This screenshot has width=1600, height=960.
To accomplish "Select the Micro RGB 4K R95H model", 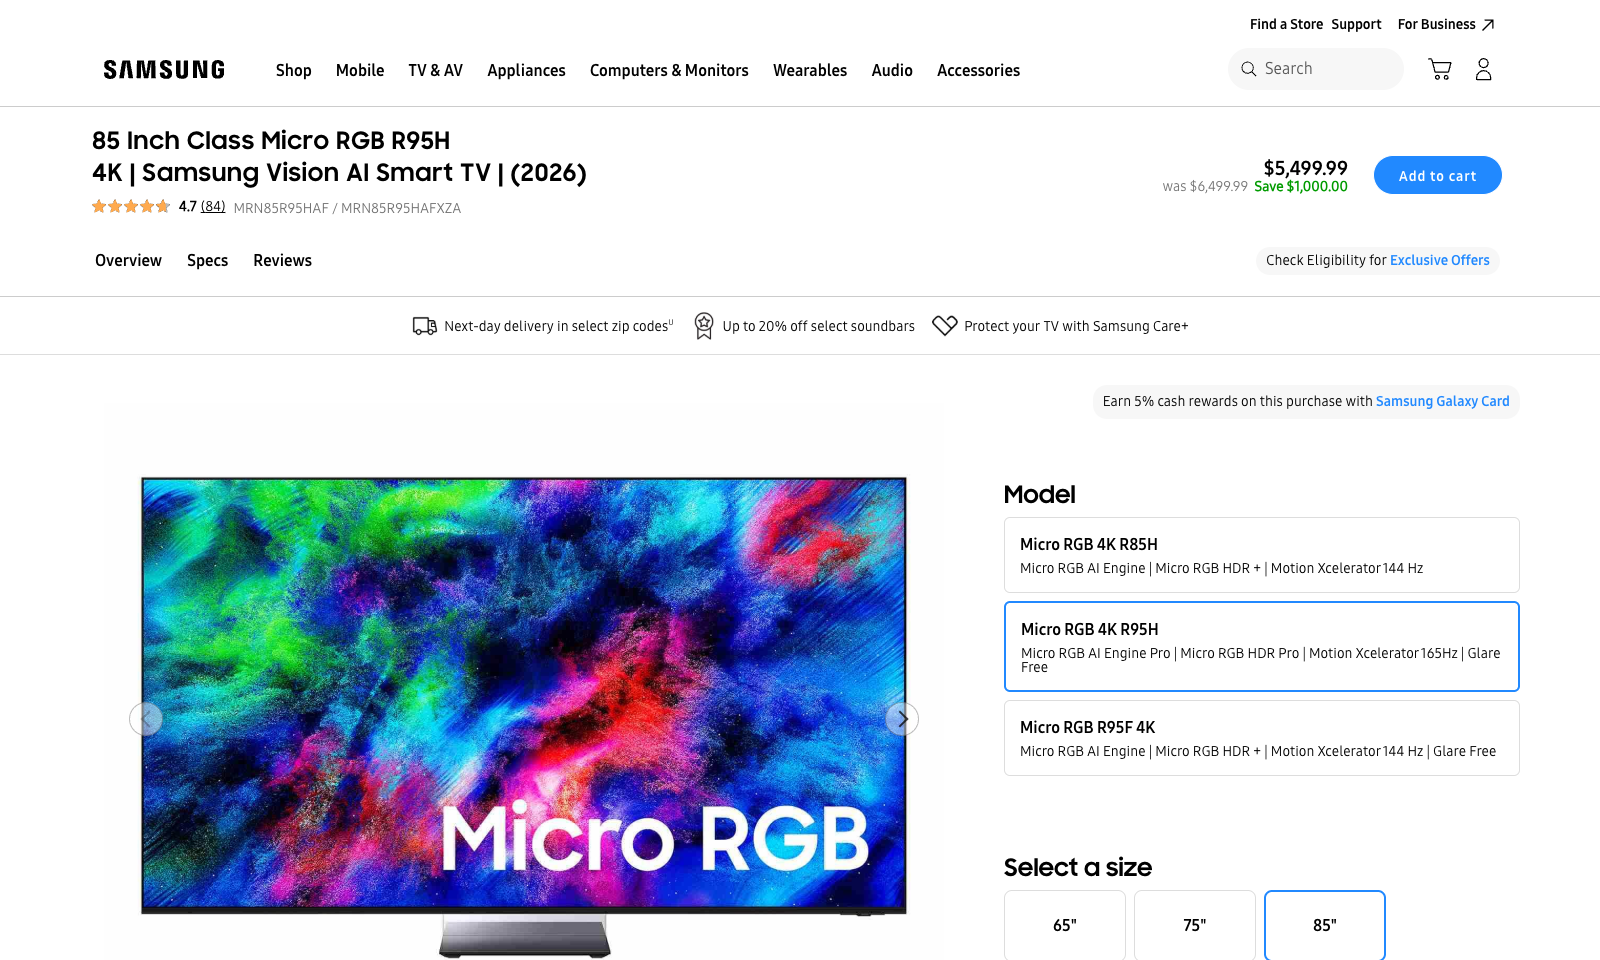I will (1262, 647).
